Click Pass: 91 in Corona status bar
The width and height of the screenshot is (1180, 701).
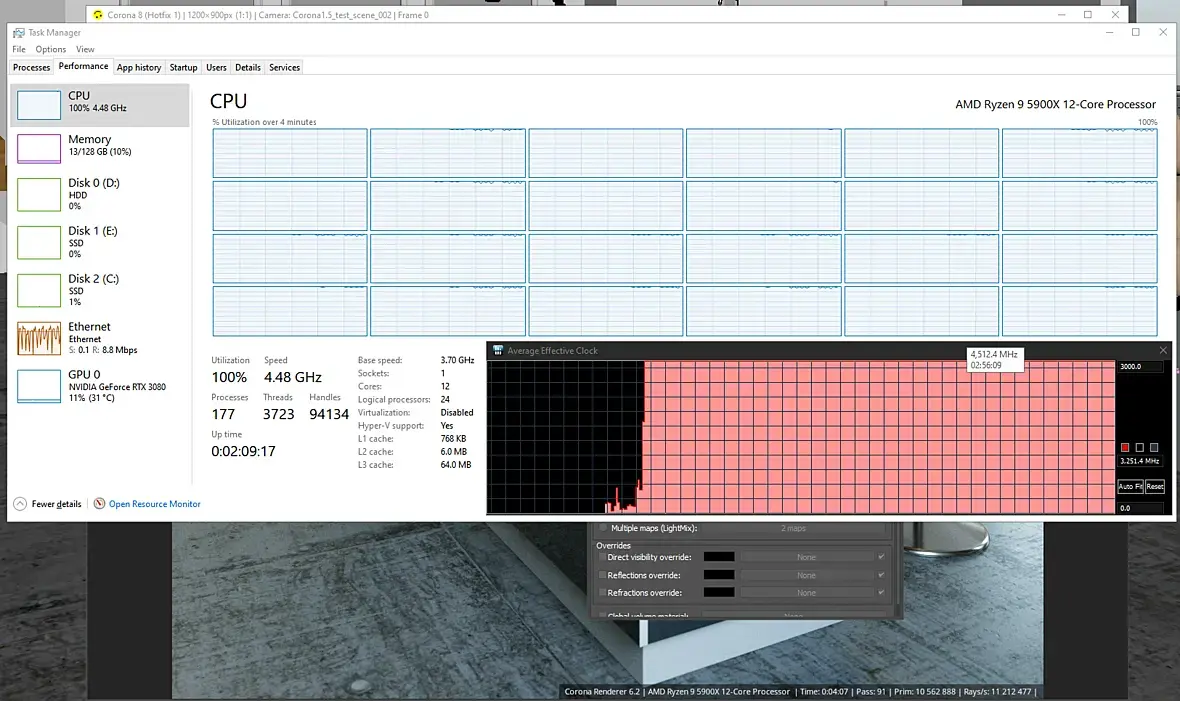871,691
